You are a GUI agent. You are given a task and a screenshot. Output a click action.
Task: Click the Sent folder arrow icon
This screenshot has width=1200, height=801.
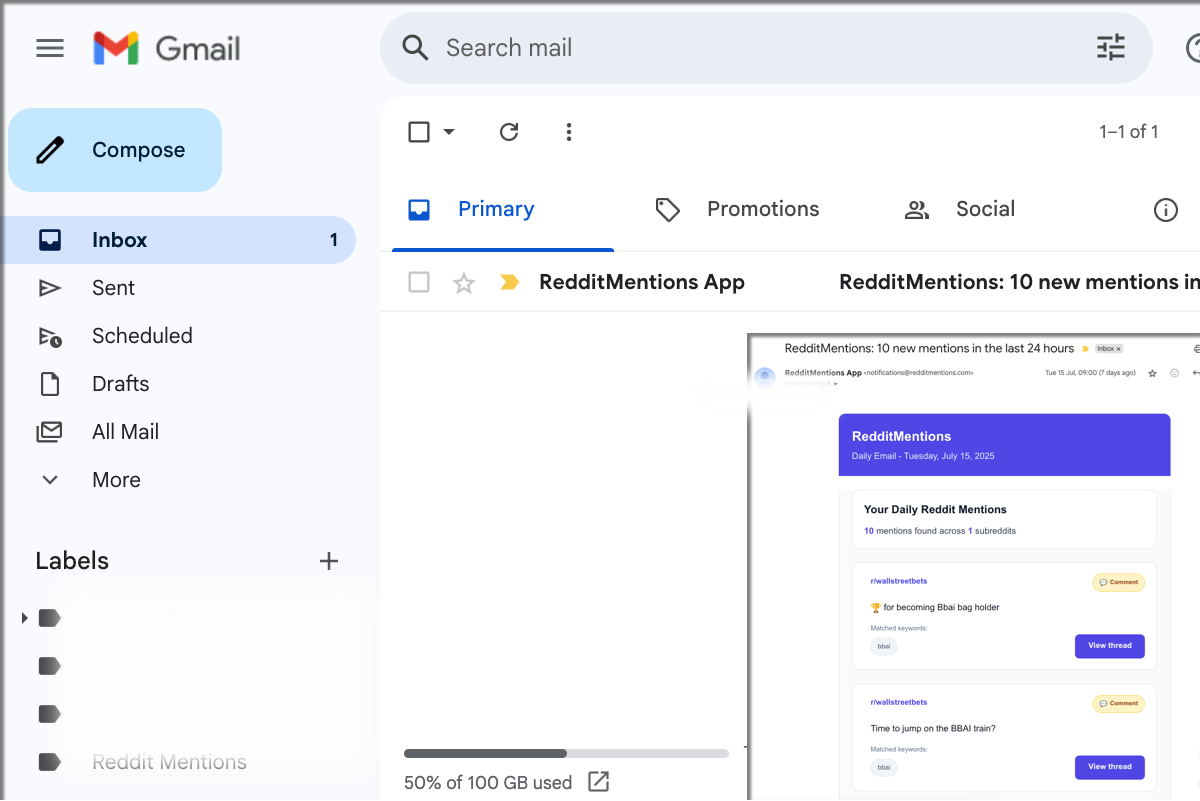49,288
